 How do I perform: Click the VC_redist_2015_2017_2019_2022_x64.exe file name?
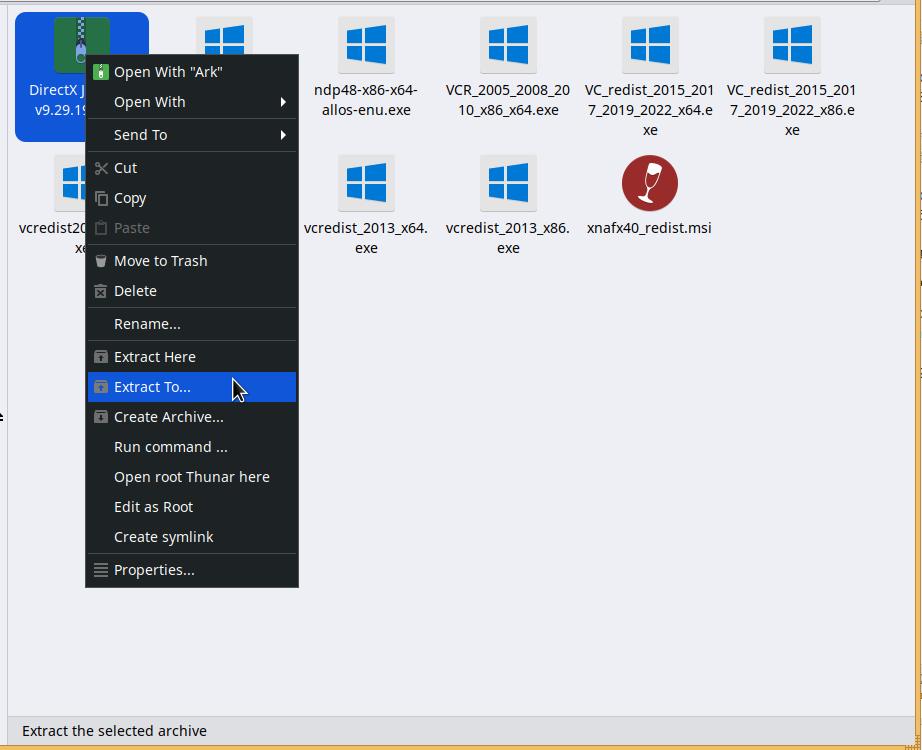[x=650, y=110]
